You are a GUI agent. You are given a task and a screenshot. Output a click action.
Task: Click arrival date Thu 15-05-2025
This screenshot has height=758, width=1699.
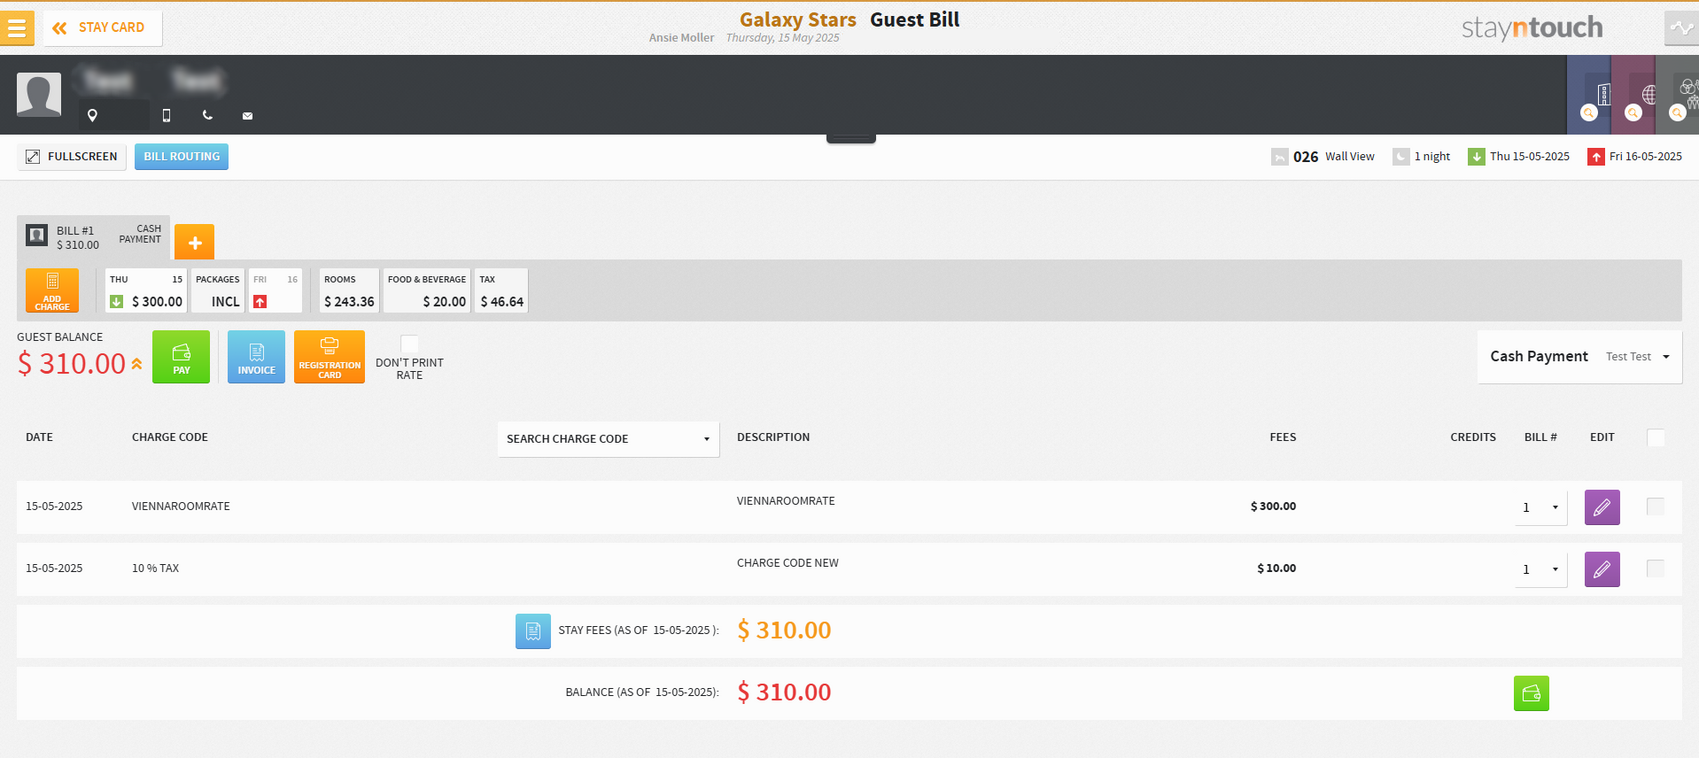tap(1519, 157)
